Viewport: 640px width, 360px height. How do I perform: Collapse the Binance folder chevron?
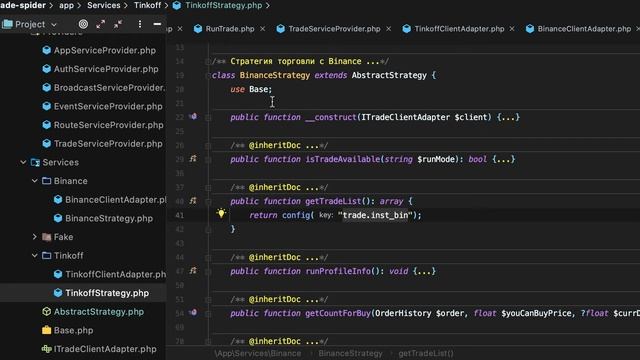point(35,181)
